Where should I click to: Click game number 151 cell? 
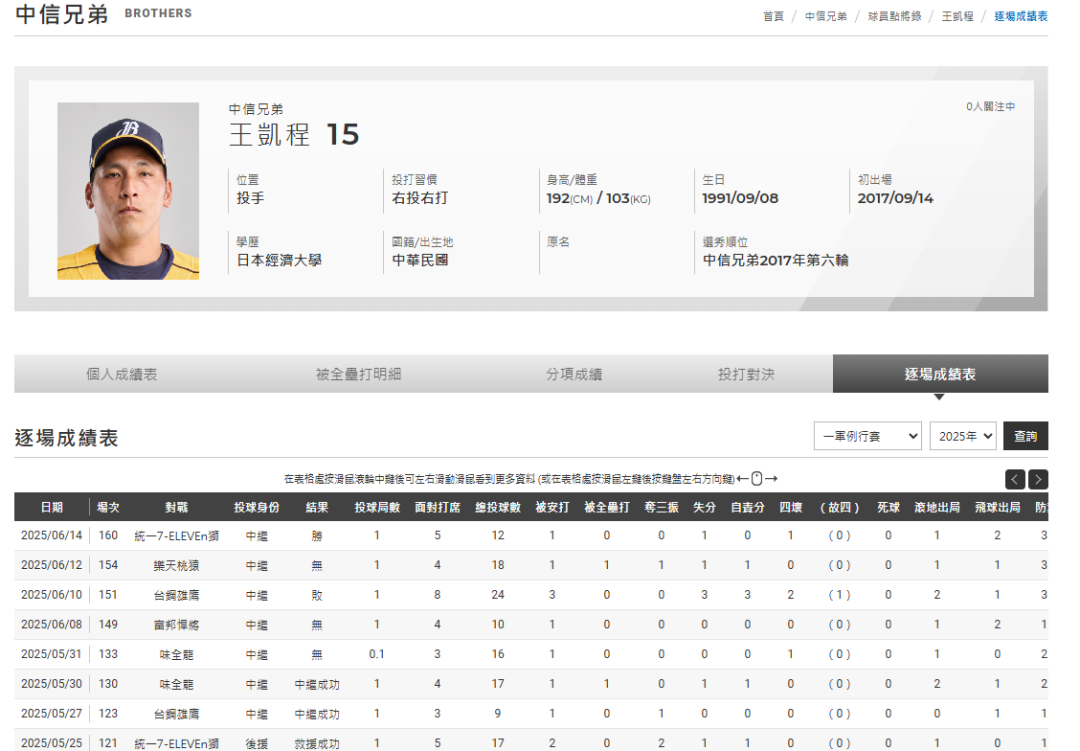(108, 595)
